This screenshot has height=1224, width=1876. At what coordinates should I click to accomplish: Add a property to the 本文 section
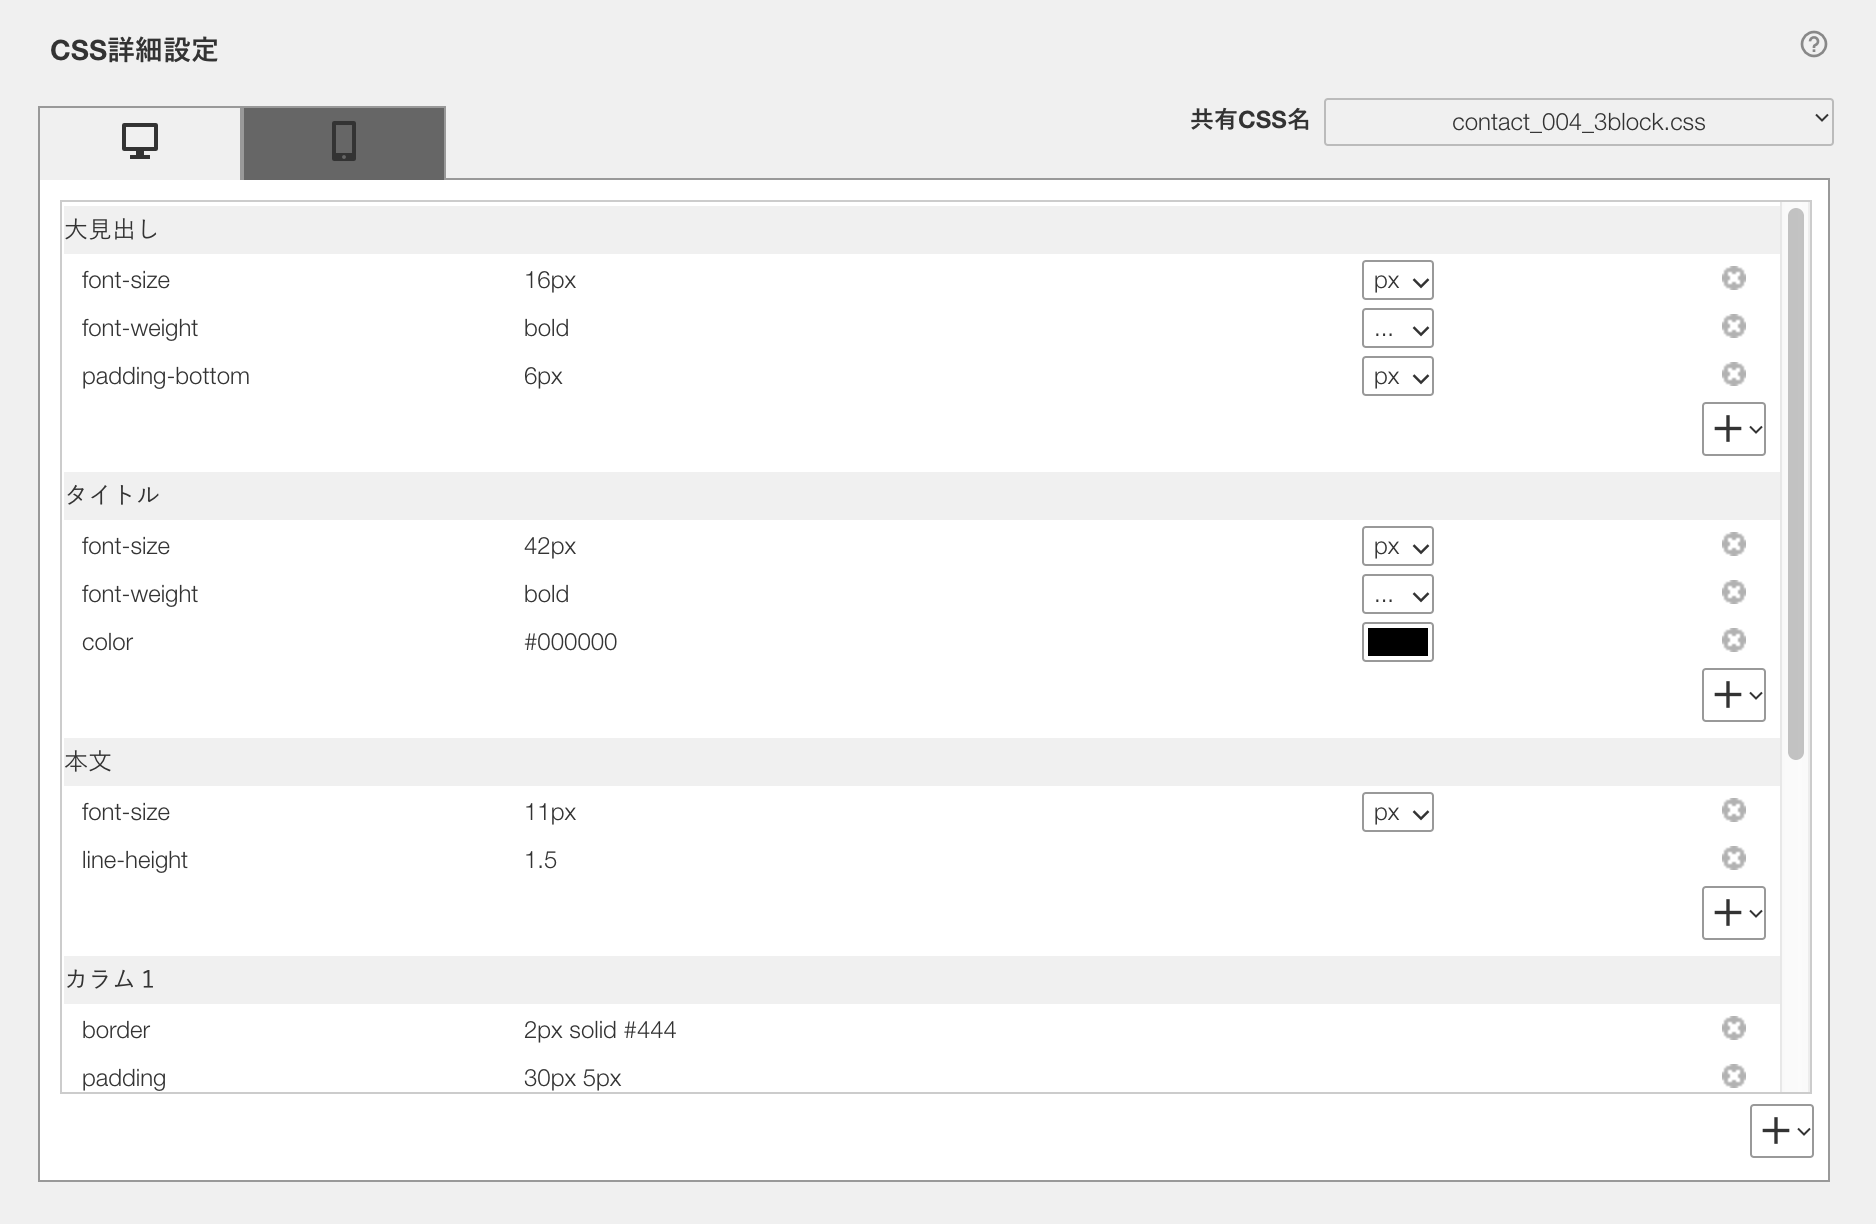pyautogui.click(x=1733, y=912)
